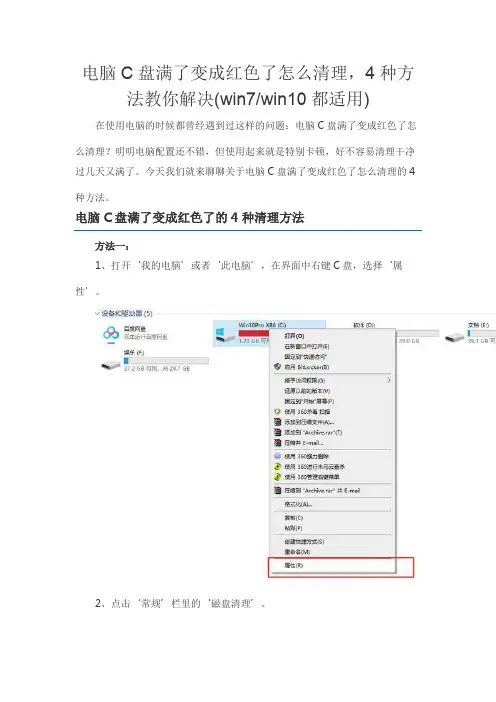Choose 'Copy (C)' menu entry
The height and width of the screenshot is (702, 496).
[x=332, y=518]
